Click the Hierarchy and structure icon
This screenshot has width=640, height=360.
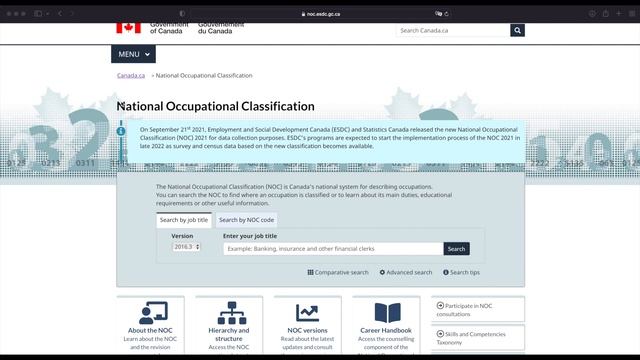click(x=232, y=313)
